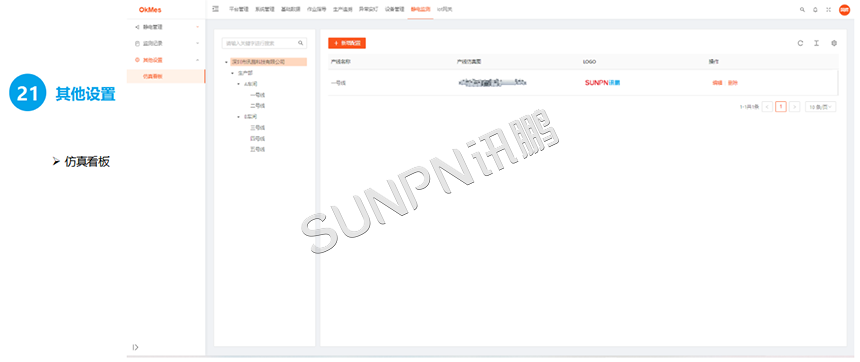Open the 系统管理 top menu

(x=265, y=10)
